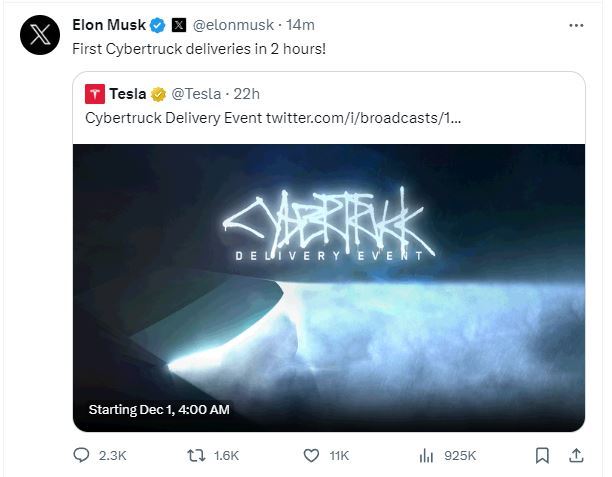This screenshot has width=612, height=477.
Task: Click the 'Starting Dec 1, 4:00 AM' label
Action: [x=159, y=409]
